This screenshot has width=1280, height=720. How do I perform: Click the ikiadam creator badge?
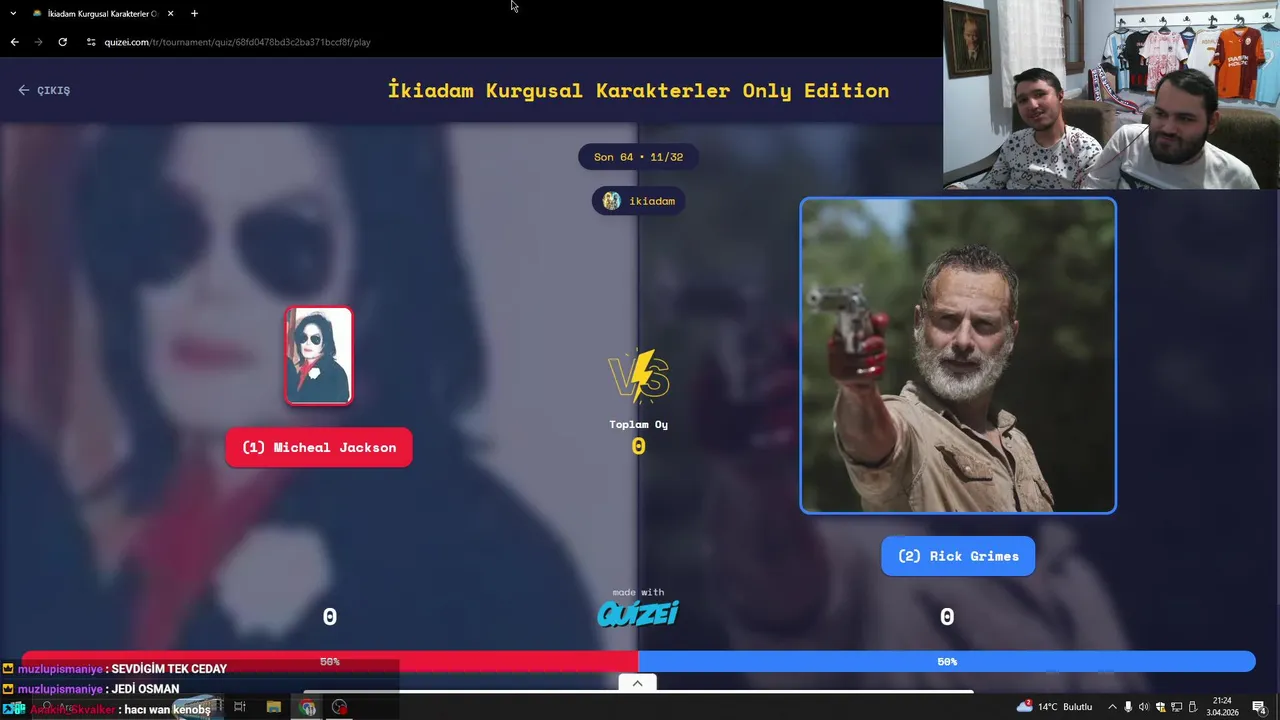click(x=638, y=201)
